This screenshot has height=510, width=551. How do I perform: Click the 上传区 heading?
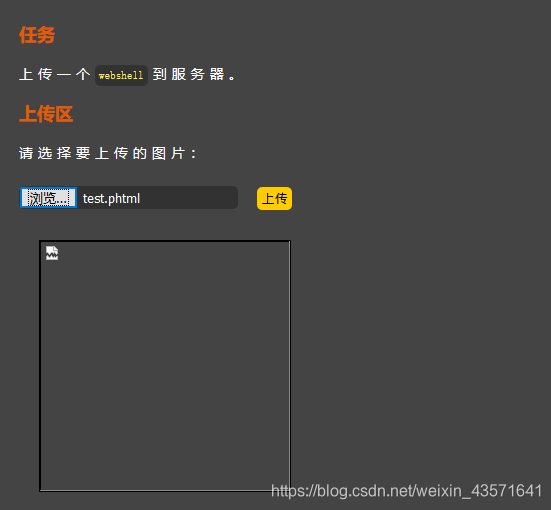tap(46, 114)
